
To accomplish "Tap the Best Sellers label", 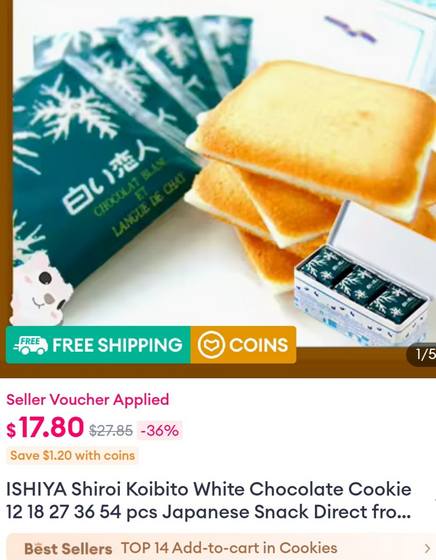I will click(68, 549).
